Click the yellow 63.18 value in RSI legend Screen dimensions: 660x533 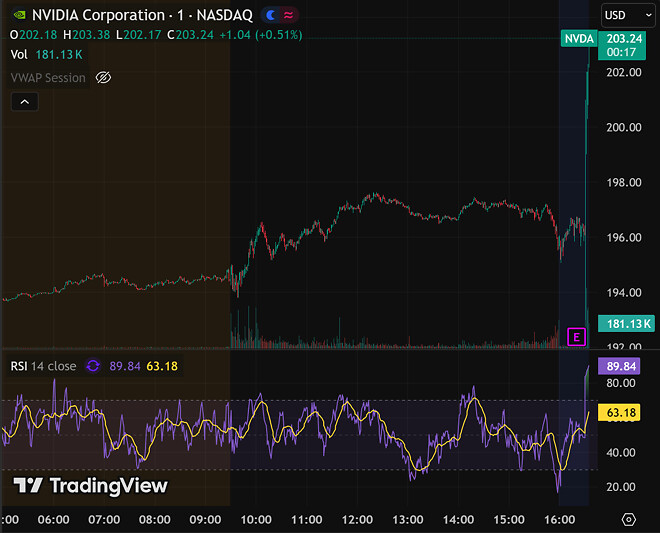tap(162, 366)
